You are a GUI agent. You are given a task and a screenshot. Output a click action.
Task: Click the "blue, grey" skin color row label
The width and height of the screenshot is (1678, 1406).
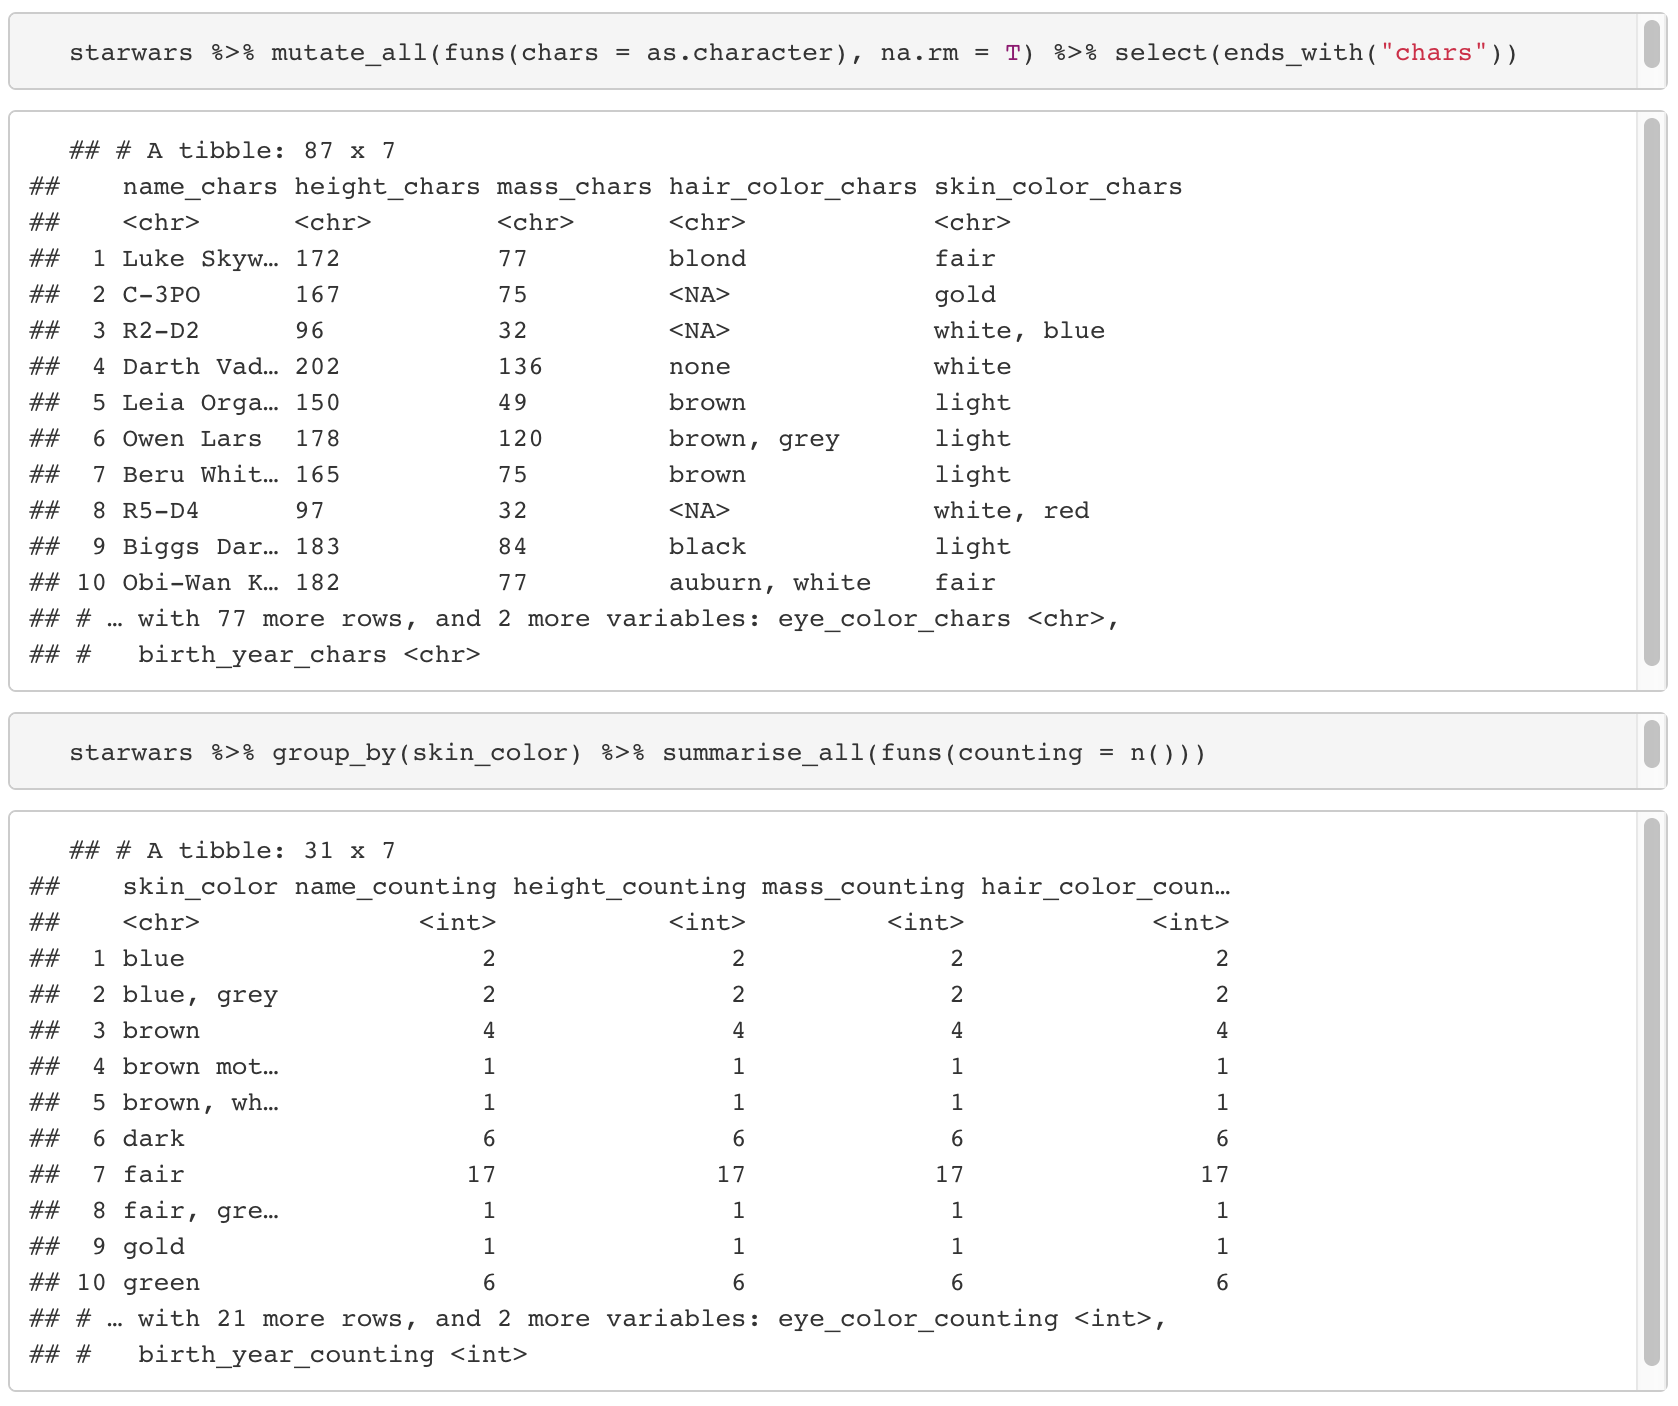(x=200, y=995)
